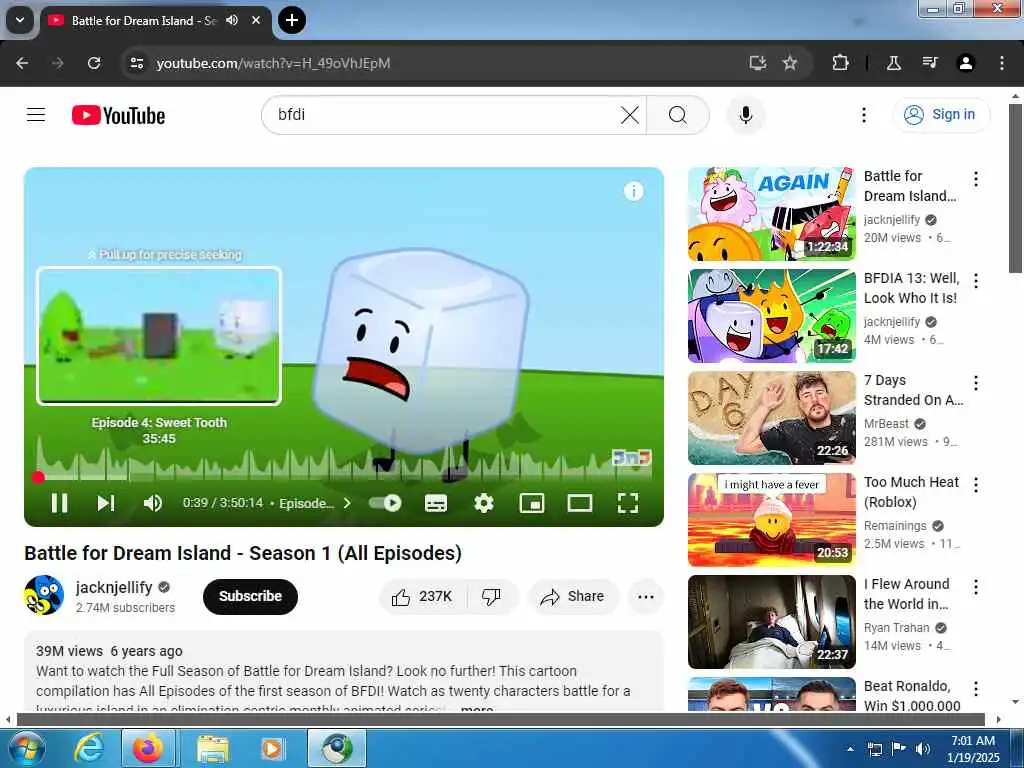View site information icon in address bar
Screen dimensions: 1024x768
click(x=136, y=63)
